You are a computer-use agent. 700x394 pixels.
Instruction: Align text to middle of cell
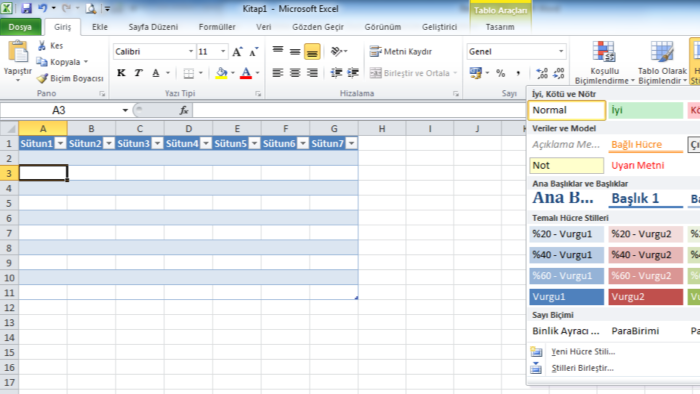click(295, 51)
